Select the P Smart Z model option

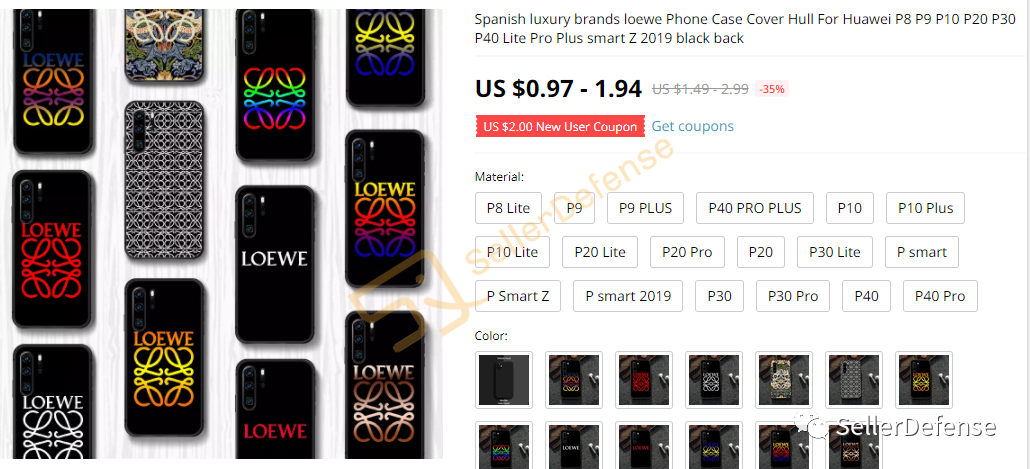(x=518, y=296)
